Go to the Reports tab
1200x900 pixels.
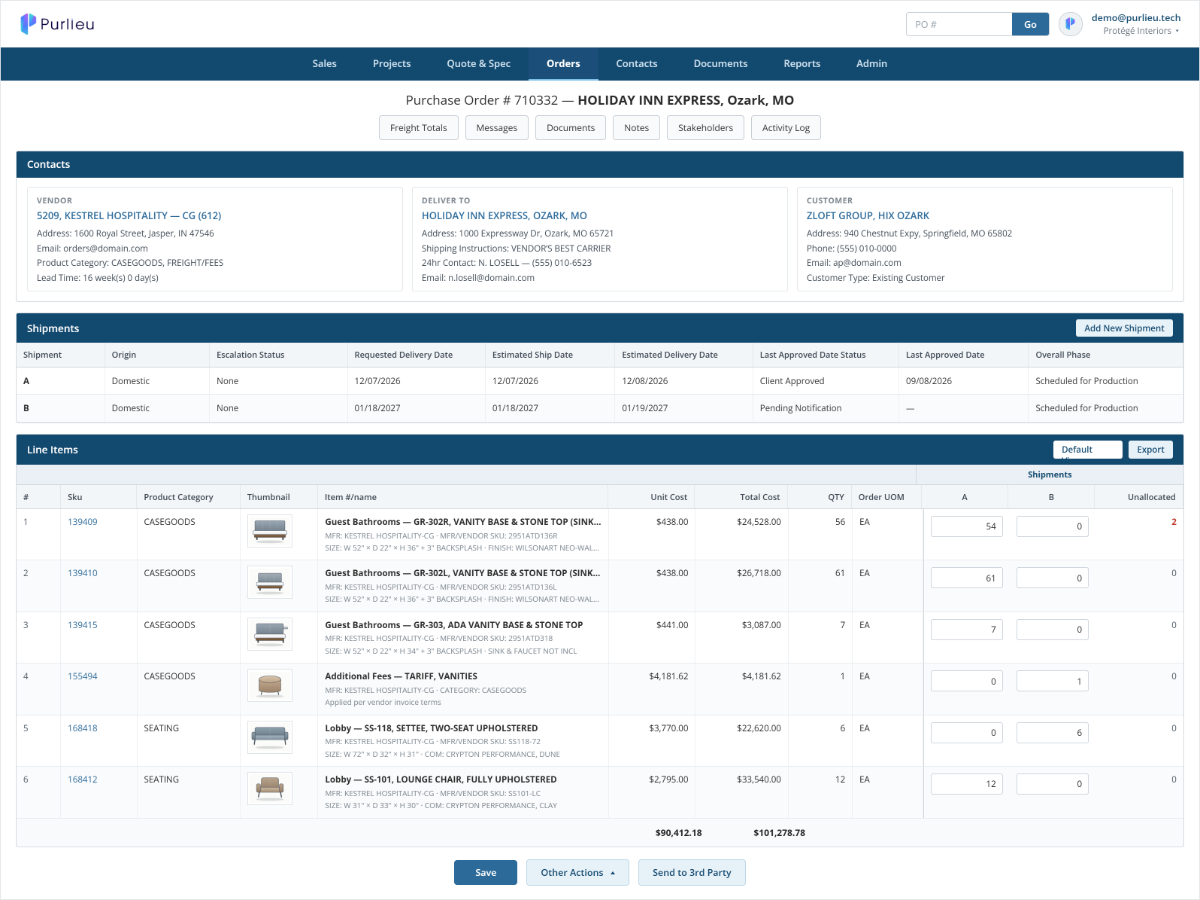pyautogui.click(x=802, y=64)
